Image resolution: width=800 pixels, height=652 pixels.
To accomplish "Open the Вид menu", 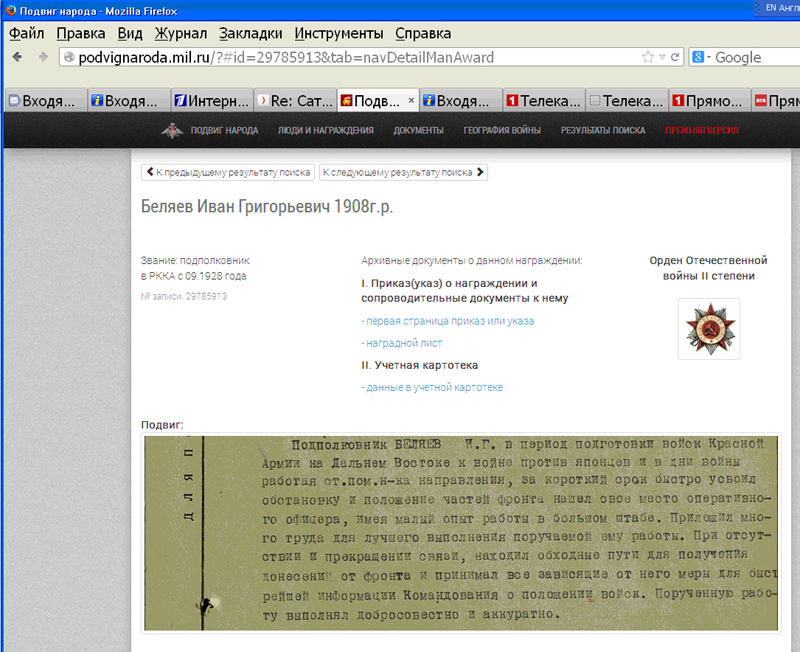I will (x=130, y=34).
